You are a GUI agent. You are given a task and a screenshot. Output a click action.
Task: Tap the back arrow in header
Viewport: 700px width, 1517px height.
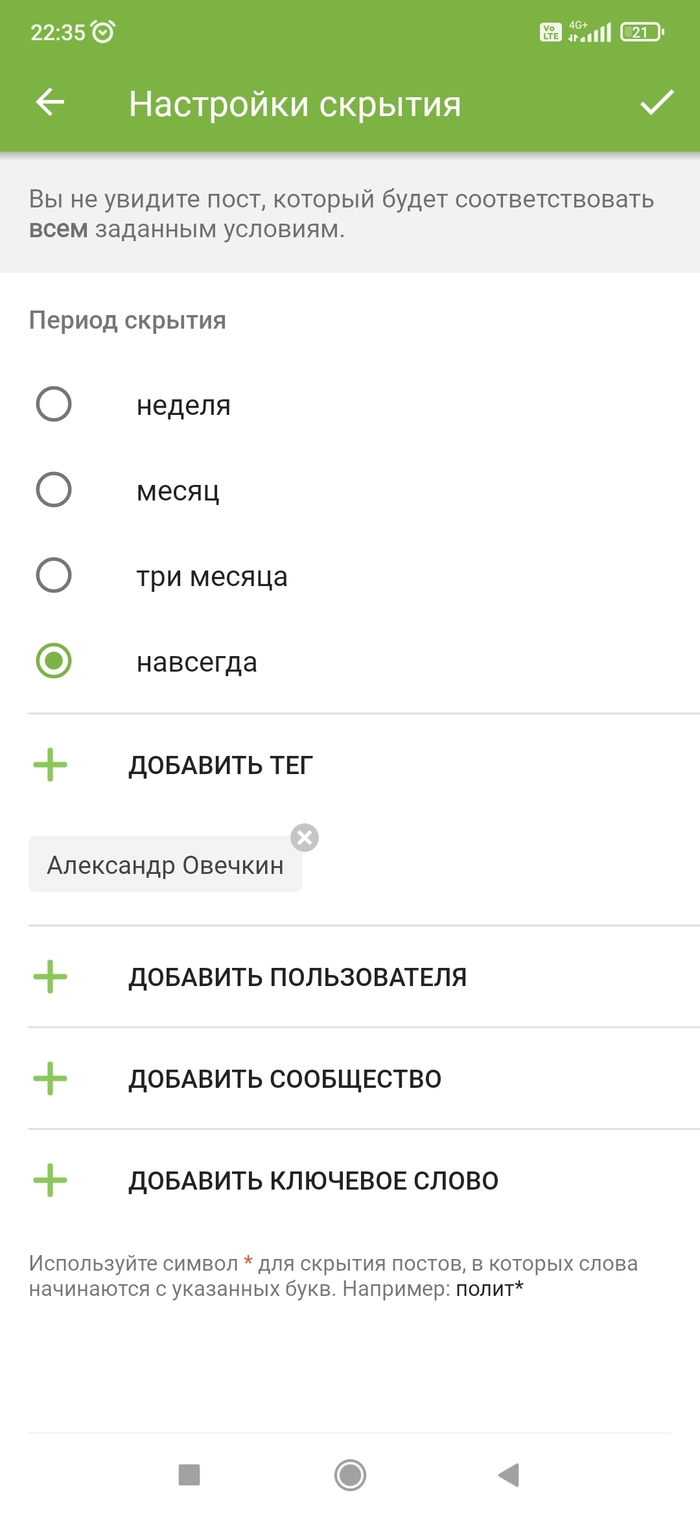50,103
